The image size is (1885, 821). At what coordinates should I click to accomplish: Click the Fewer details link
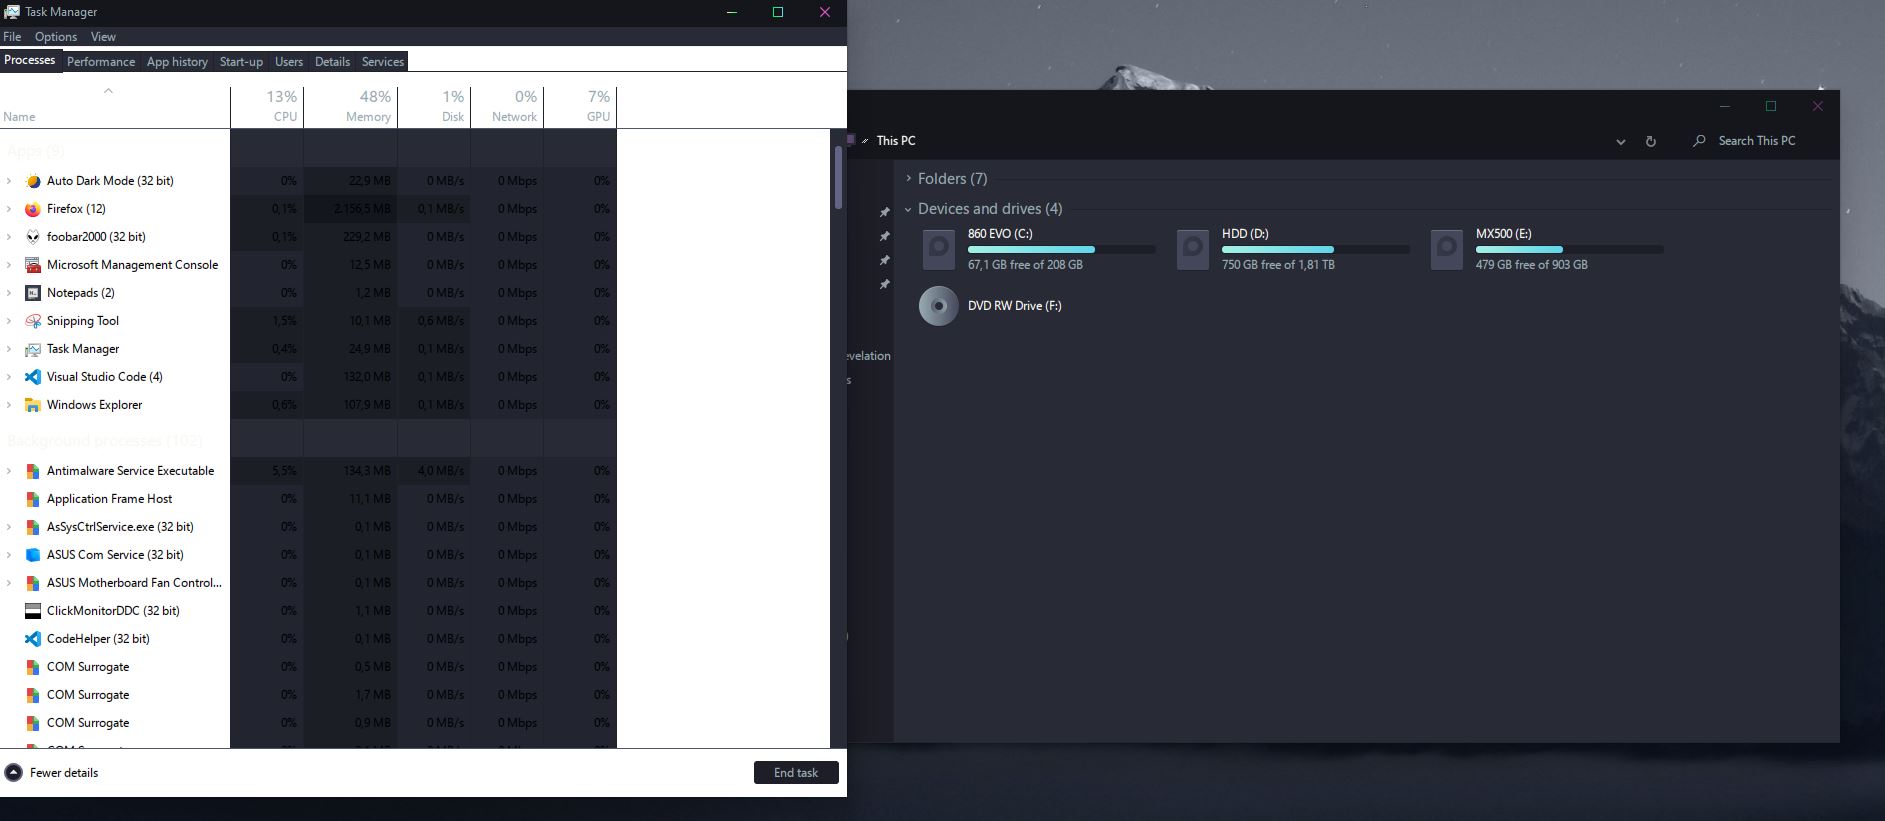point(64,773)
